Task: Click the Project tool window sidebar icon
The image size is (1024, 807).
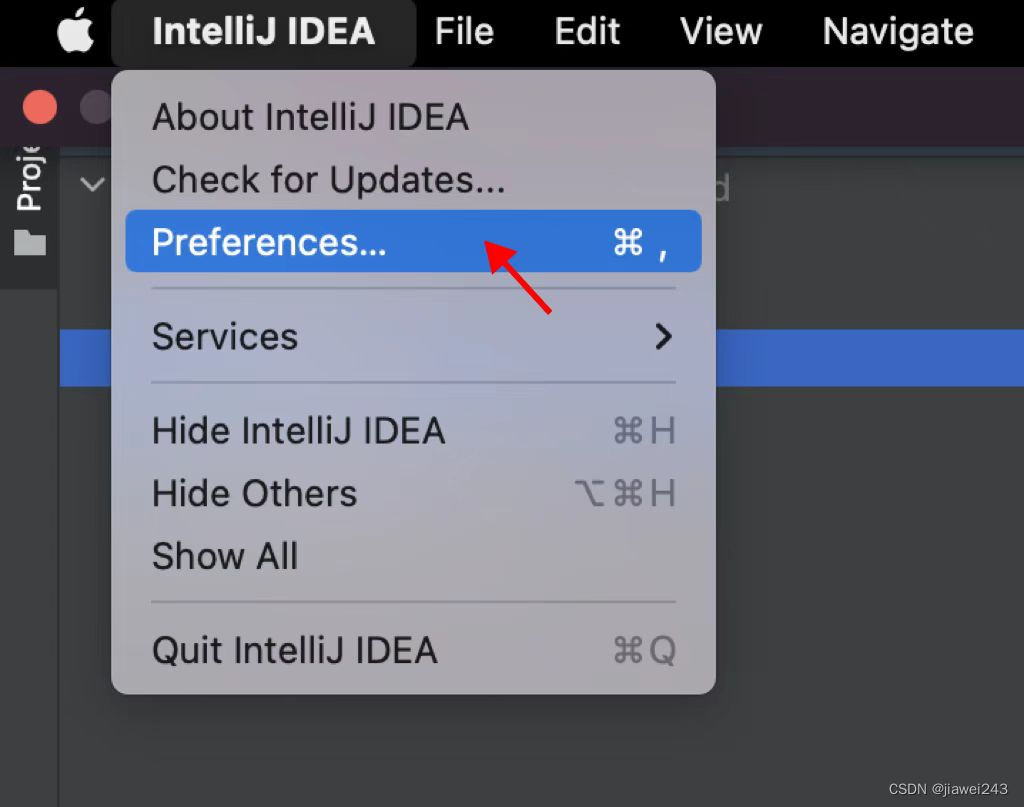Action: [x=28, y=180]
